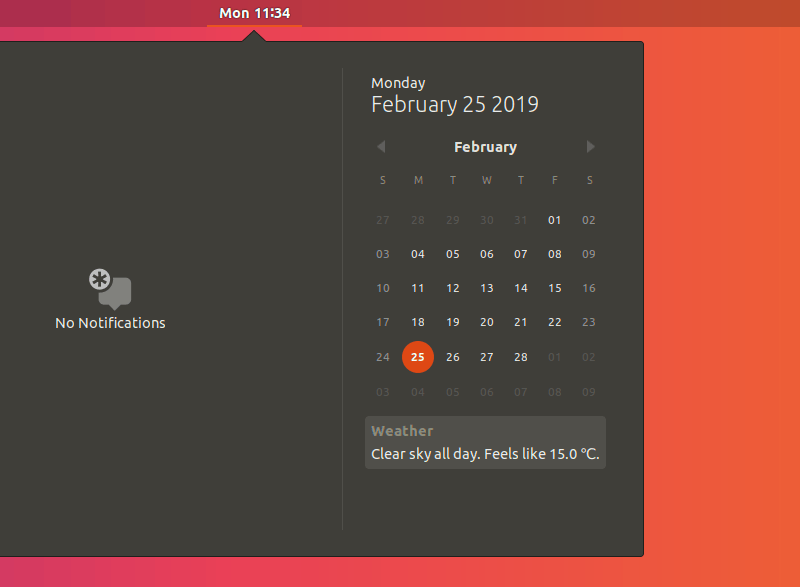The width and height of the screenshot is (800, 587).
Task: Select Thursday February 14 in calendar
Action: (x=520, y=288)
